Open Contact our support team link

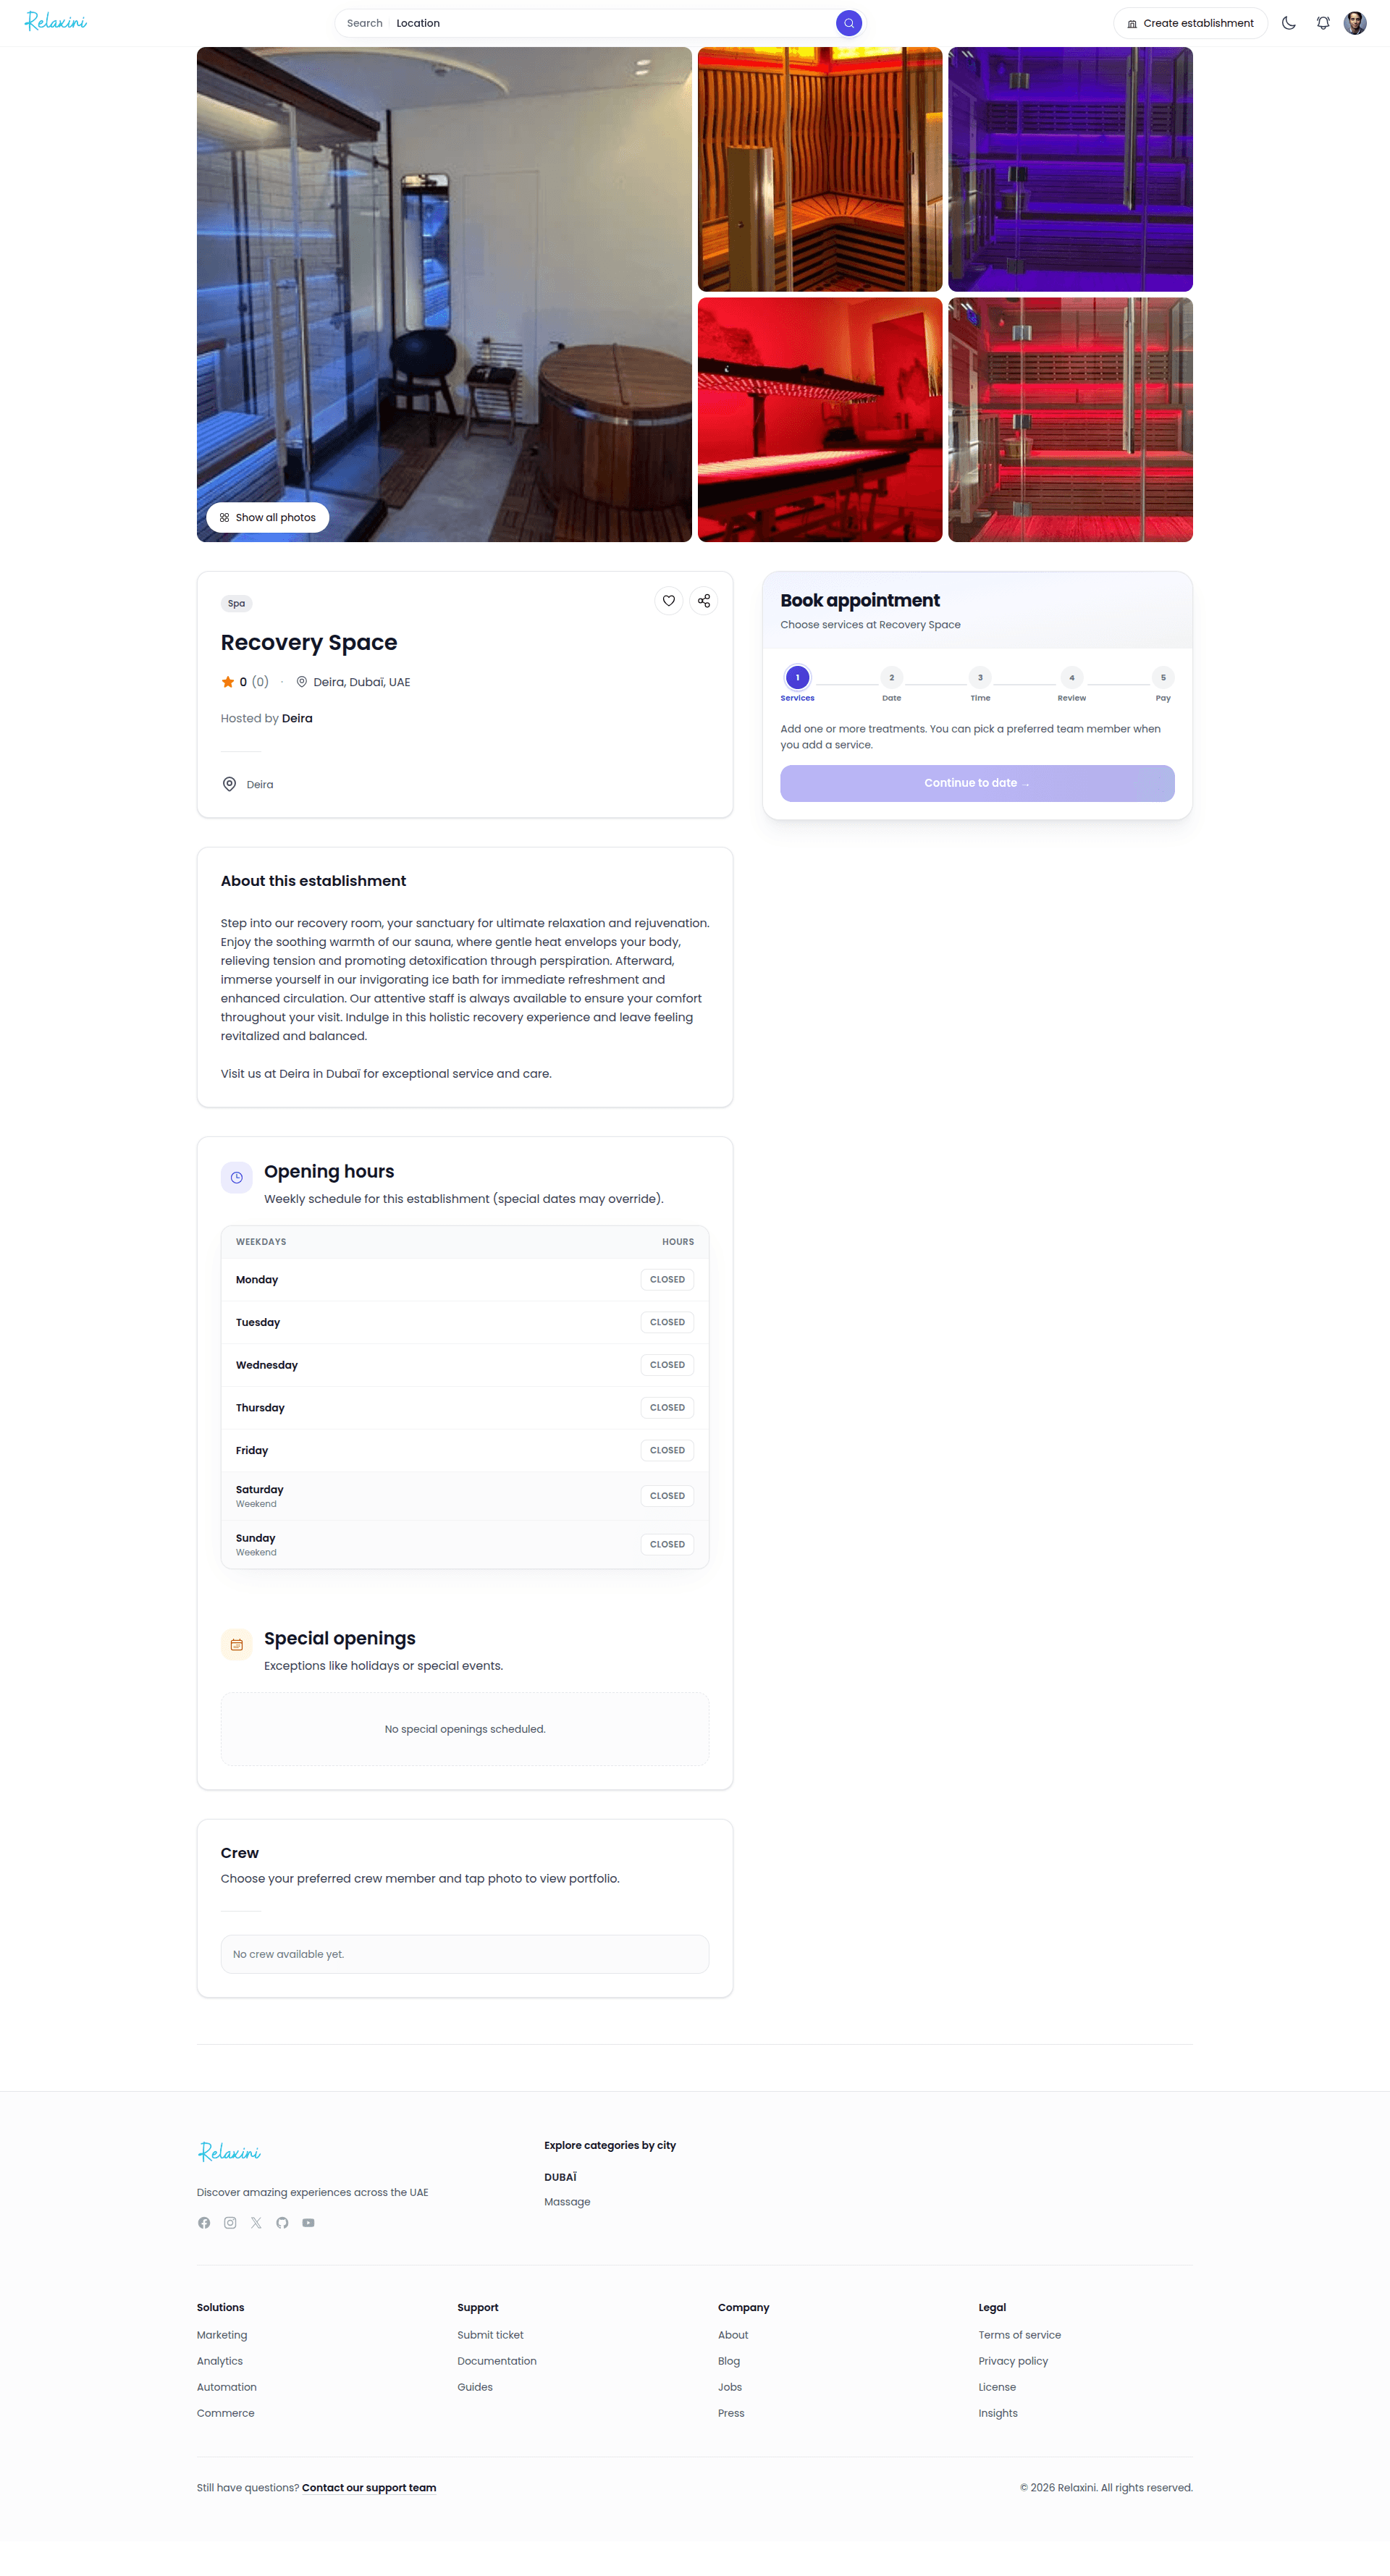coord(369,2488)
